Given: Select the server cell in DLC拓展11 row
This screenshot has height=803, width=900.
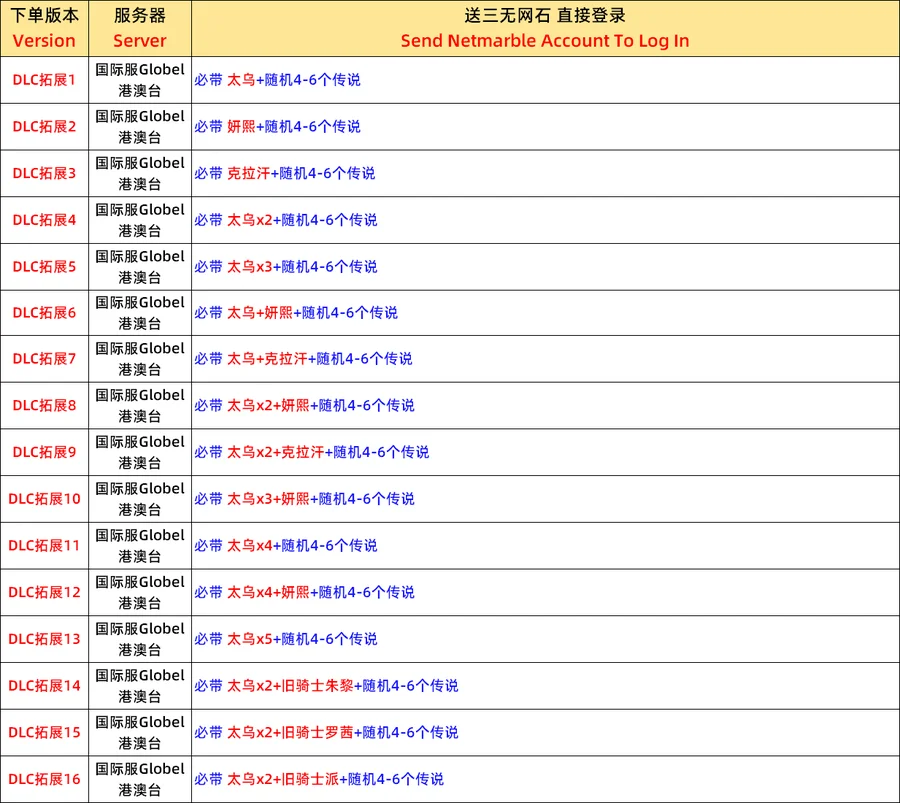Looking at the screenshot, I should [x=140, y=545].
